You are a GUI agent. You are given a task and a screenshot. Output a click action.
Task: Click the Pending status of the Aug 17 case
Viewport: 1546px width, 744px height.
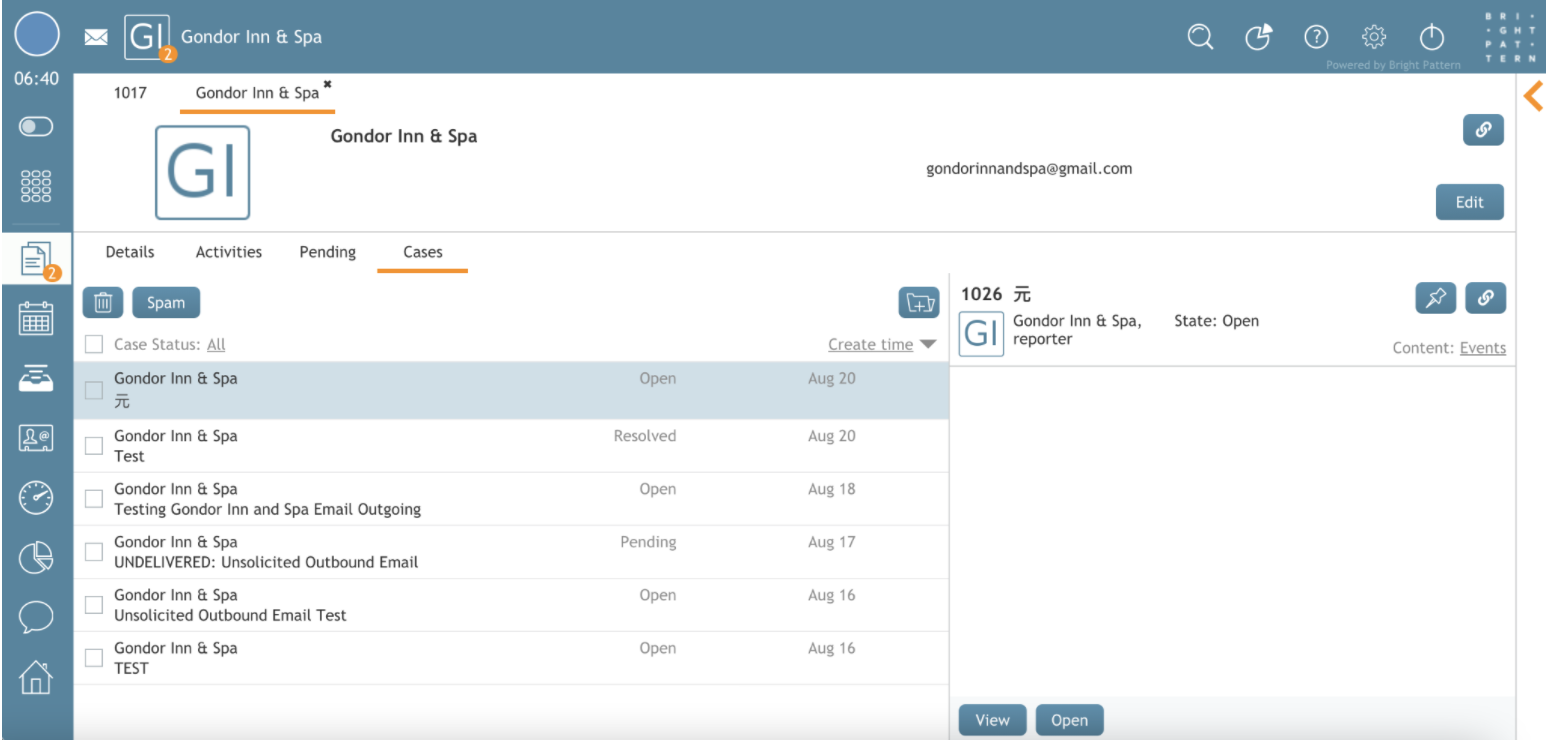(648, 542)
